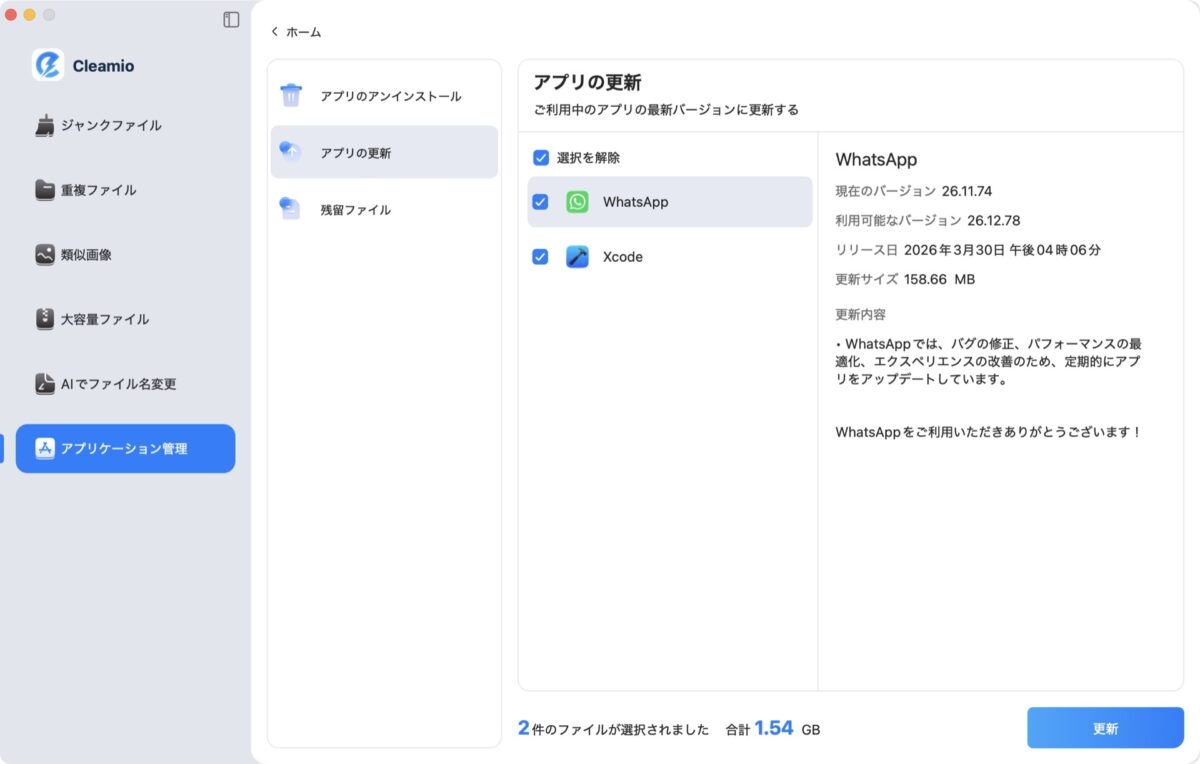Screen dimensions: 1200x764
Task: Click the WhatsApp app icon in the list
Action: coord(578,201)
